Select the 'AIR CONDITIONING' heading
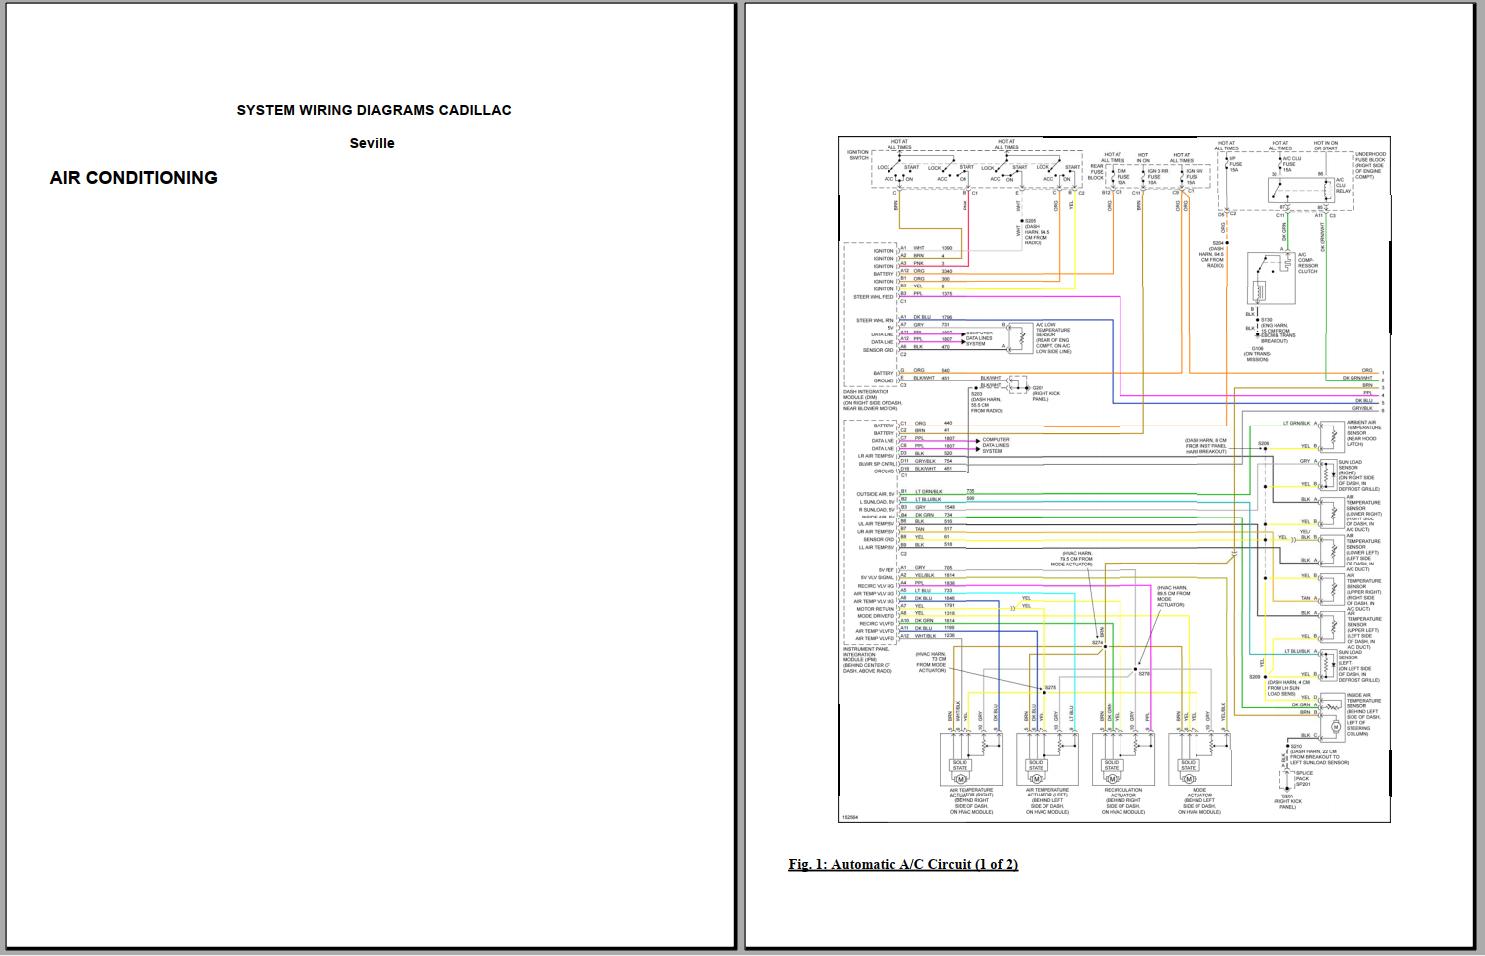 point(134,178)
